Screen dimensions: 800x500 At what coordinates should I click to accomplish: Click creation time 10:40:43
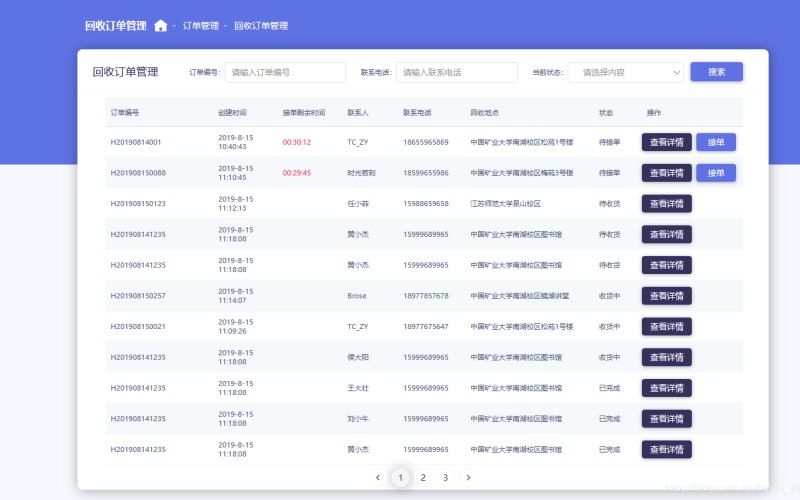232,147
